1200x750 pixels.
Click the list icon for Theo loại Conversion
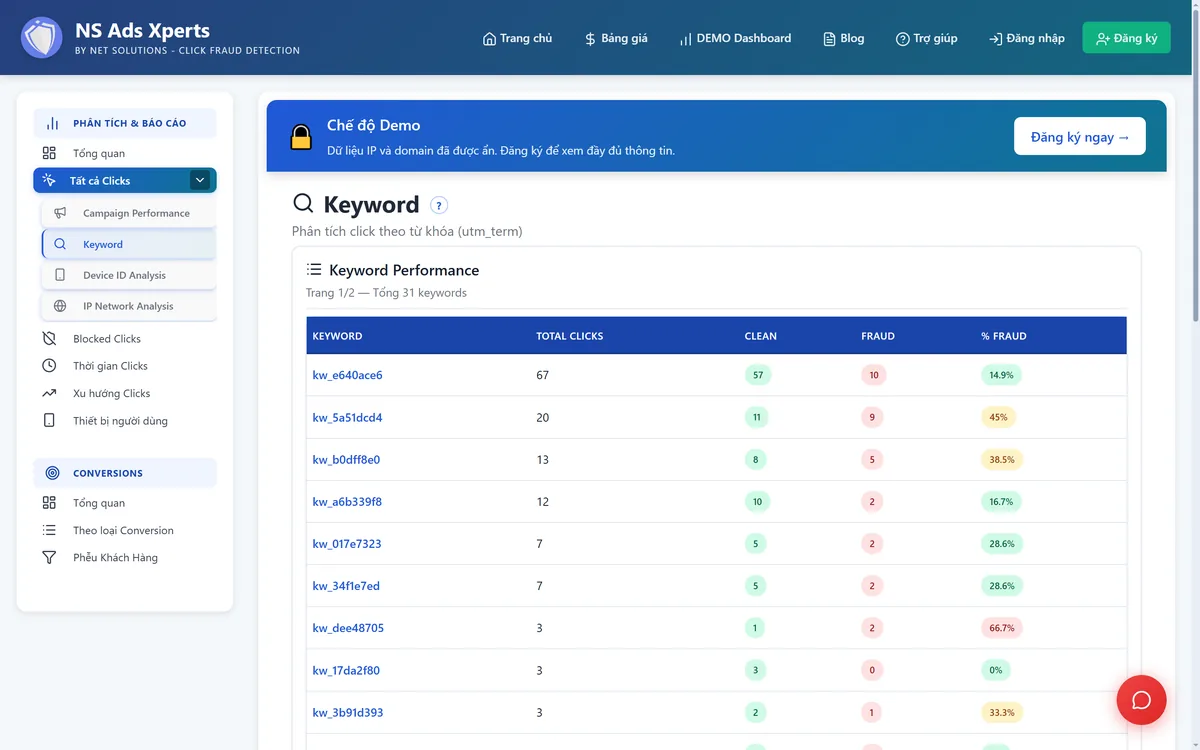(49, 530)
